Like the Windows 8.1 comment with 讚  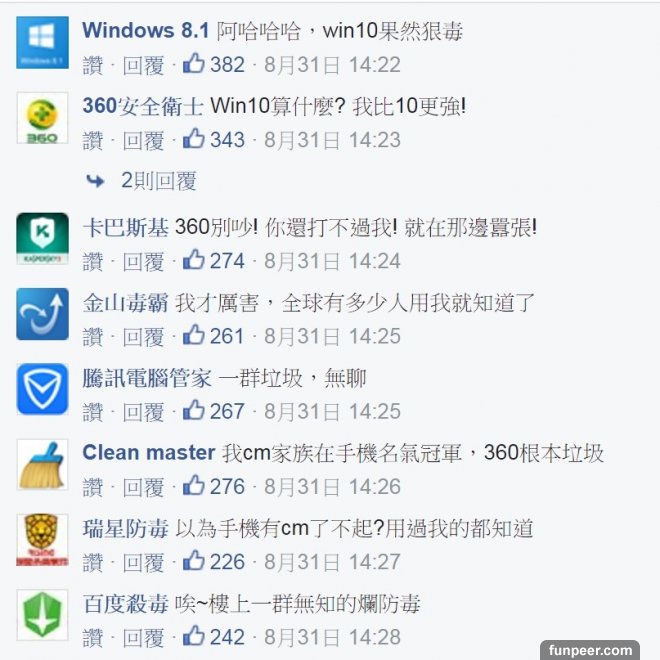tap(93, 66)
